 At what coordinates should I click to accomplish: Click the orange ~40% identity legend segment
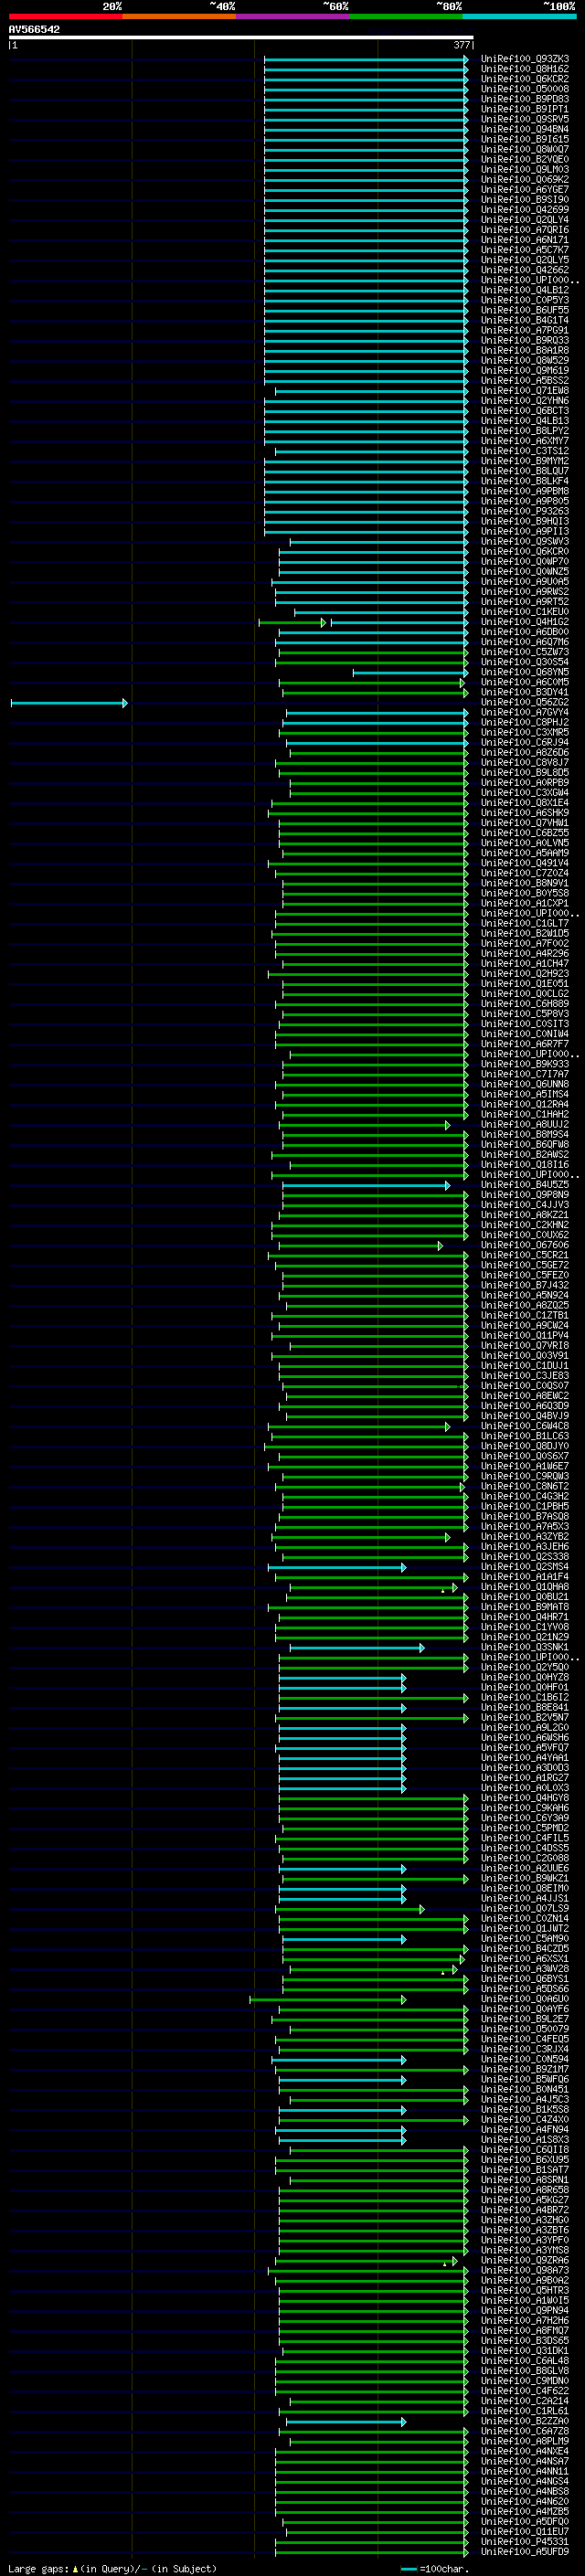coord(179,16)
